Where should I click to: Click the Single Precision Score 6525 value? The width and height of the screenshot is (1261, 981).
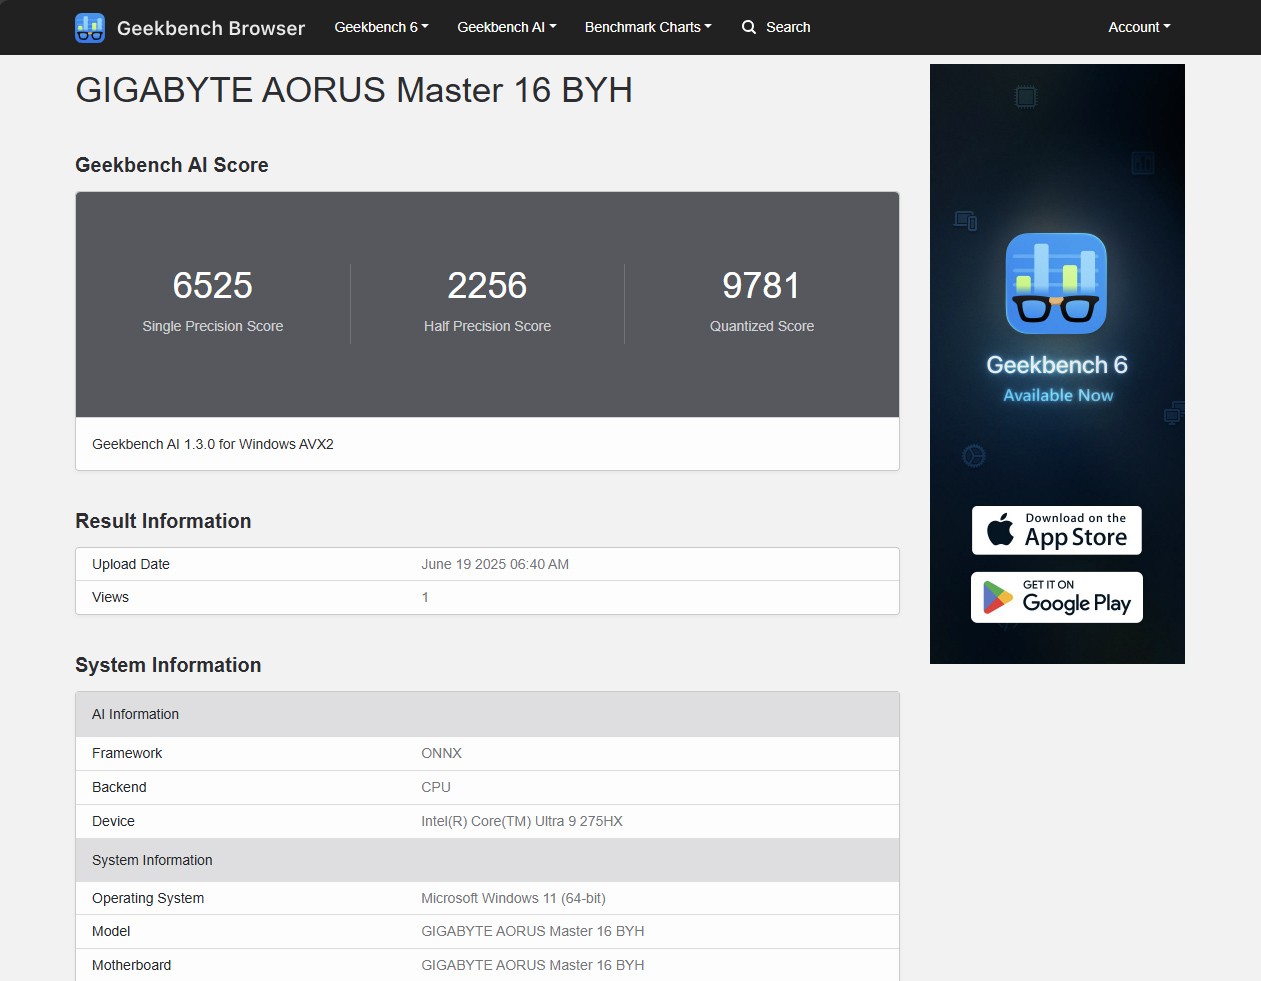(x=213, y=286)
